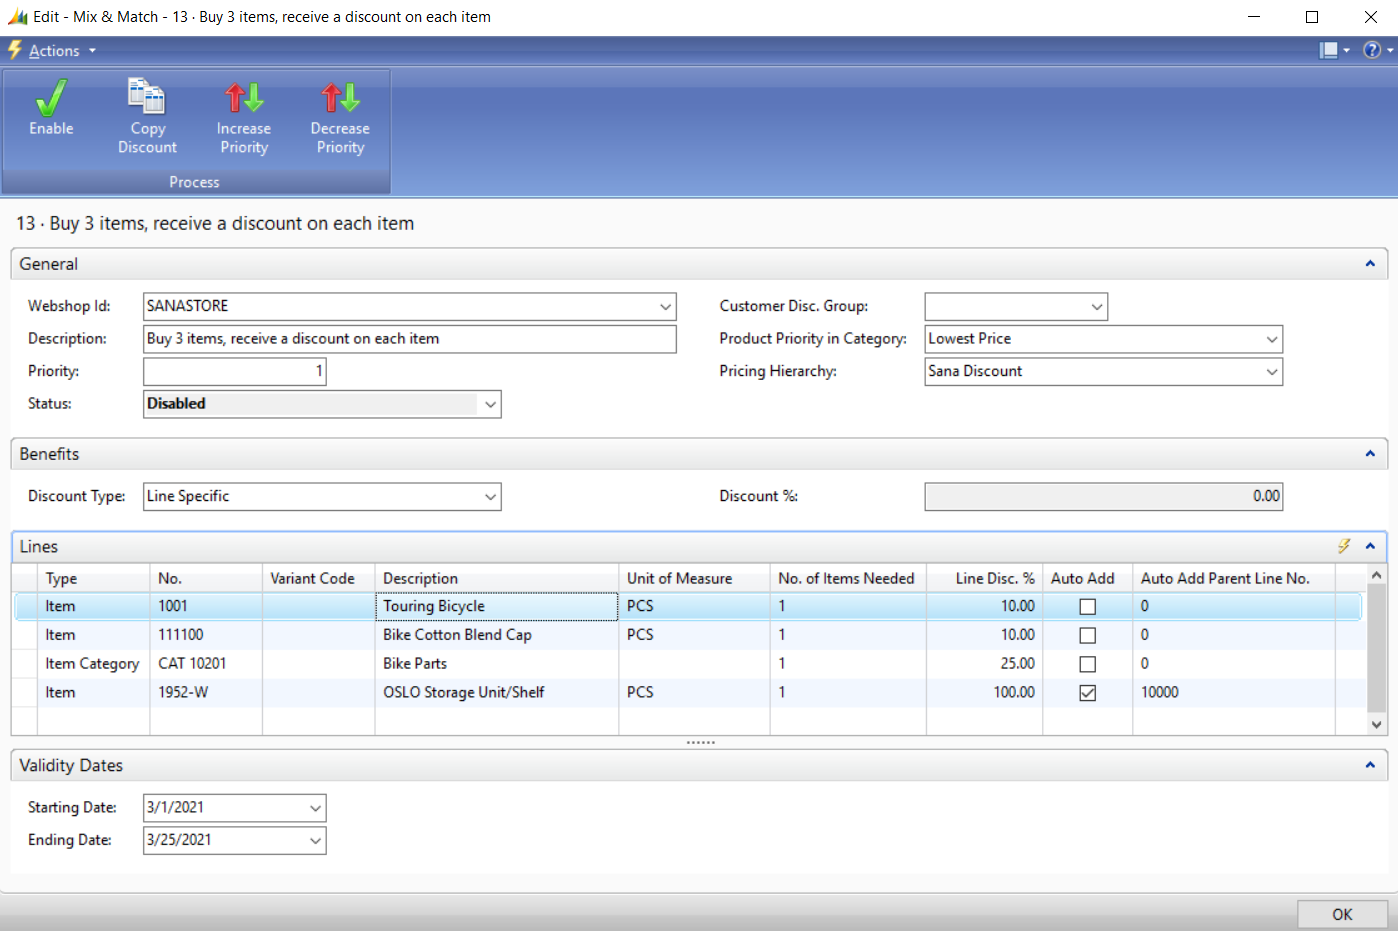Expand the Pricing Hierarchy dropdown

tap(1271, 372)
